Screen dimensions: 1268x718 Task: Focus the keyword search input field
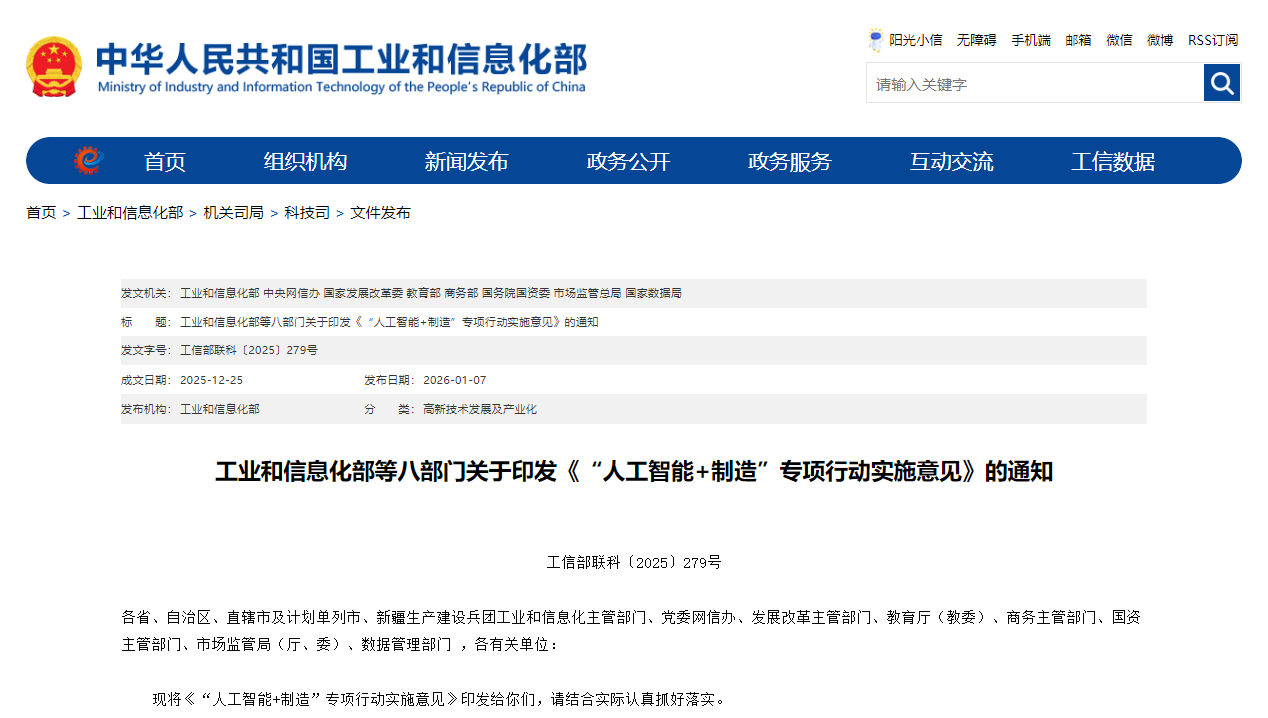(x=1034, y=84)
